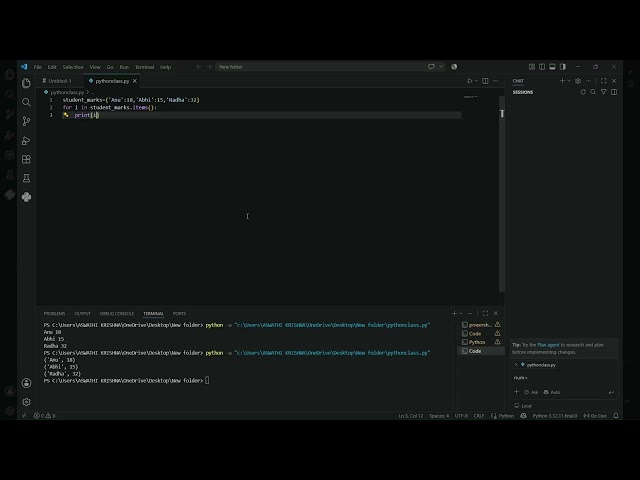Open the Search view in activity bar
This screenshot has height=480, width=640.
click(x=26, y=102)
